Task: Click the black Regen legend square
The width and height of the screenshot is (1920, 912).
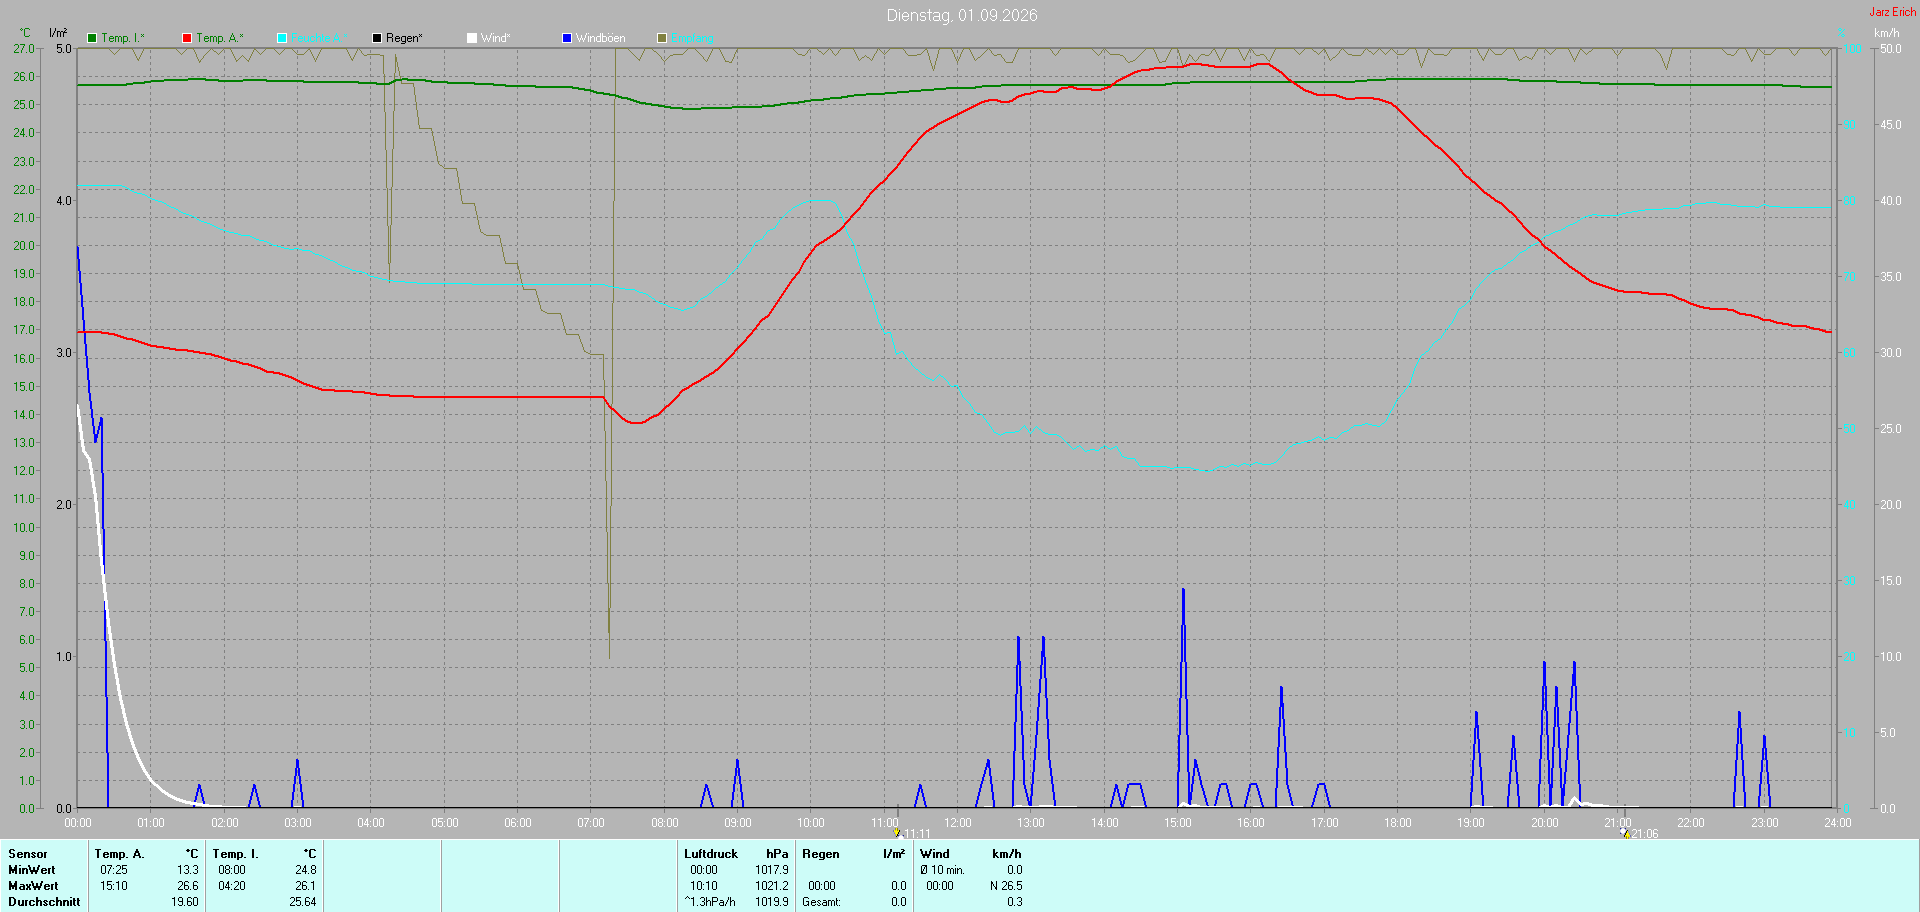Action: point(377,38)
